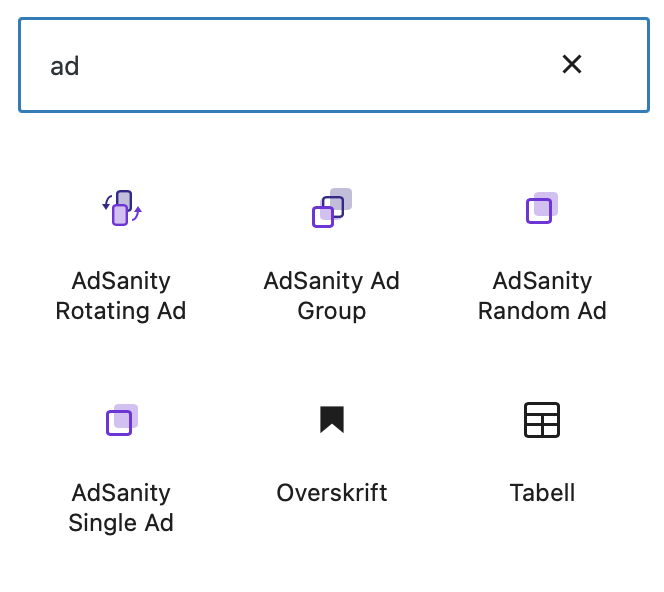Click the AdSanity Random Ad icon
664x592 pixels.
[542, 208]
